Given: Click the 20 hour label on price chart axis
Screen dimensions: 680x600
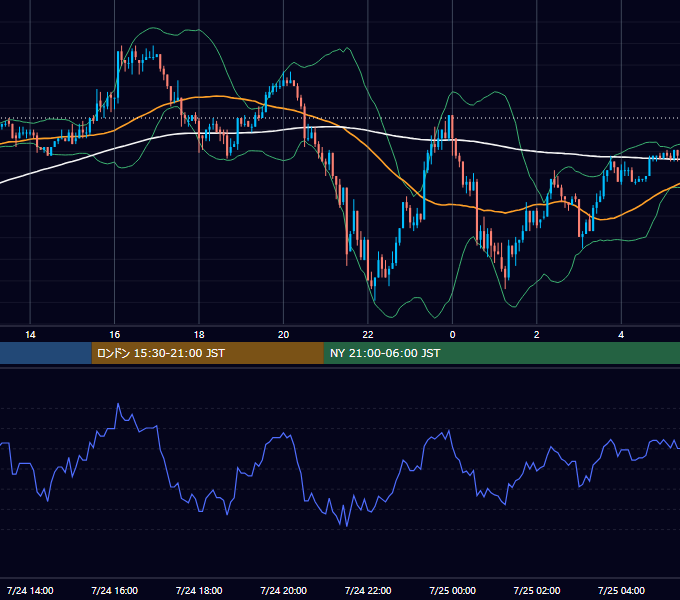Looking at the screenshot, I should point(283,335).
